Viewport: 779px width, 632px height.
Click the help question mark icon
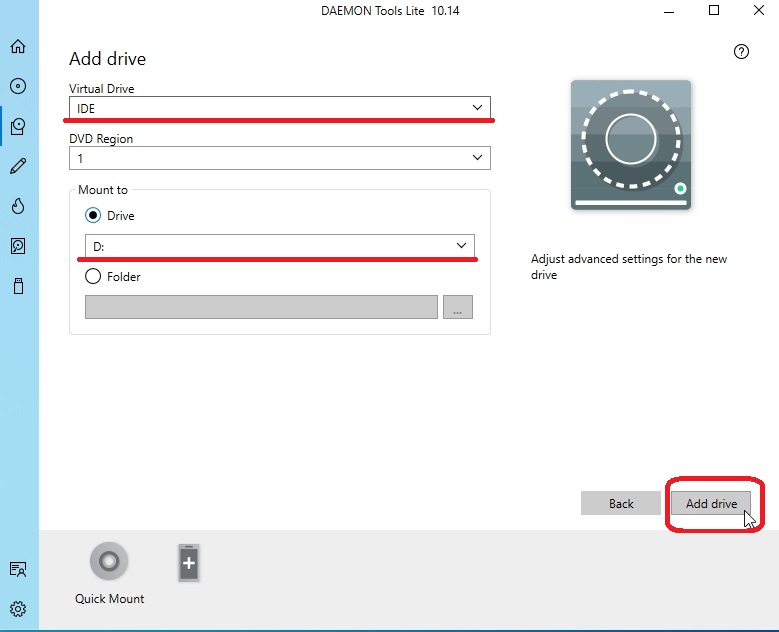coord(741,52)
